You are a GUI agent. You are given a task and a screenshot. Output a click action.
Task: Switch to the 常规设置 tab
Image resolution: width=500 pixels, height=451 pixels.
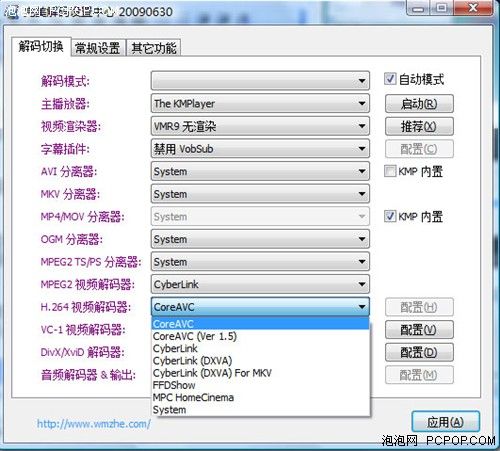(x=98, y=48)
